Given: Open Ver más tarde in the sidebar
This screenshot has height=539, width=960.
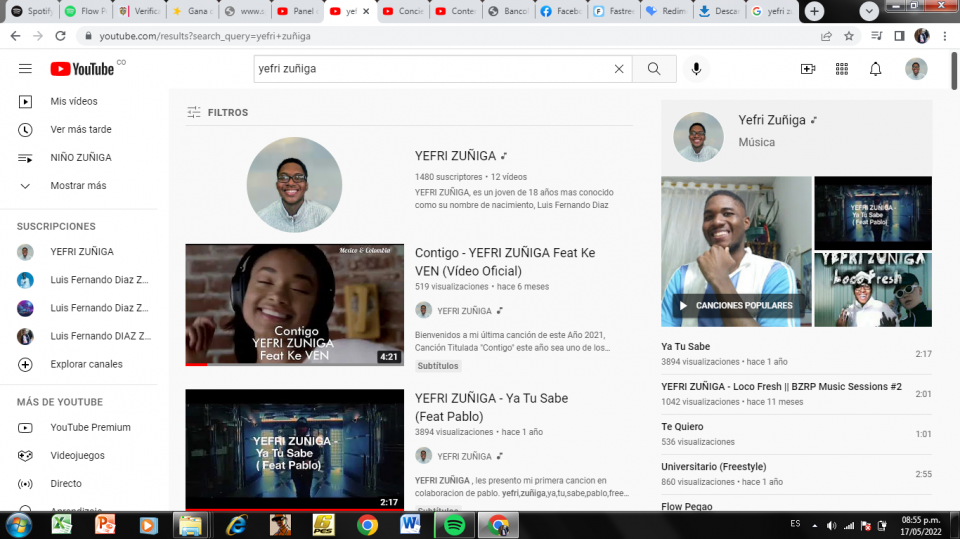Looking at the screenshot, I should click(x=80, y=129).
